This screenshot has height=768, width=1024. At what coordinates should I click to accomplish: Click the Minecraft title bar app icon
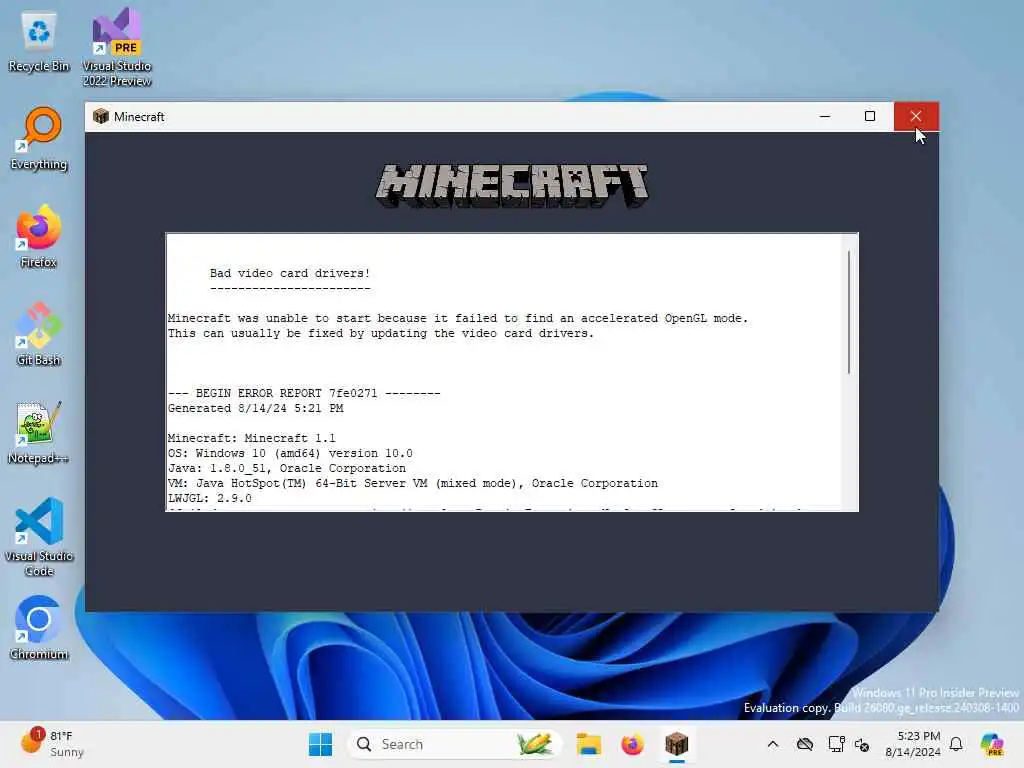click(x=101, y=116)
